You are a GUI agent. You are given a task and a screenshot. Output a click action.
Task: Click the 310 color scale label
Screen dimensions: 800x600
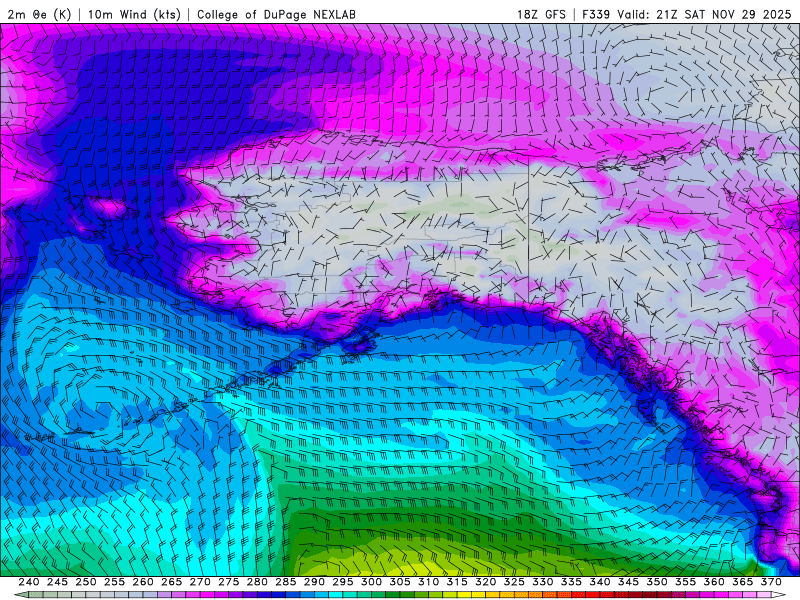(429, 582)
